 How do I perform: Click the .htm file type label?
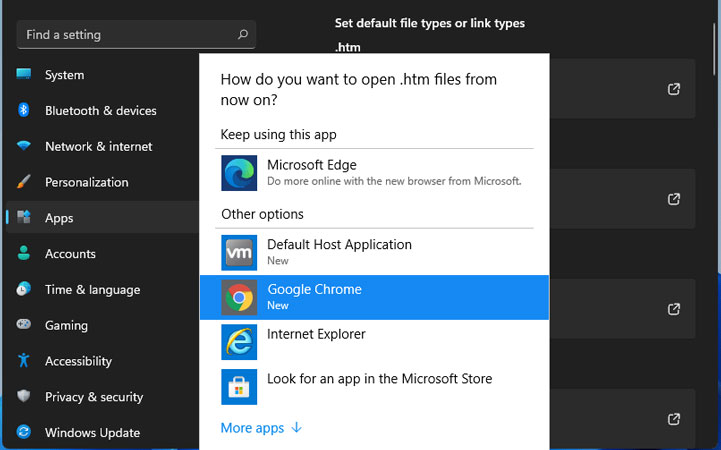tap(348, 47)
